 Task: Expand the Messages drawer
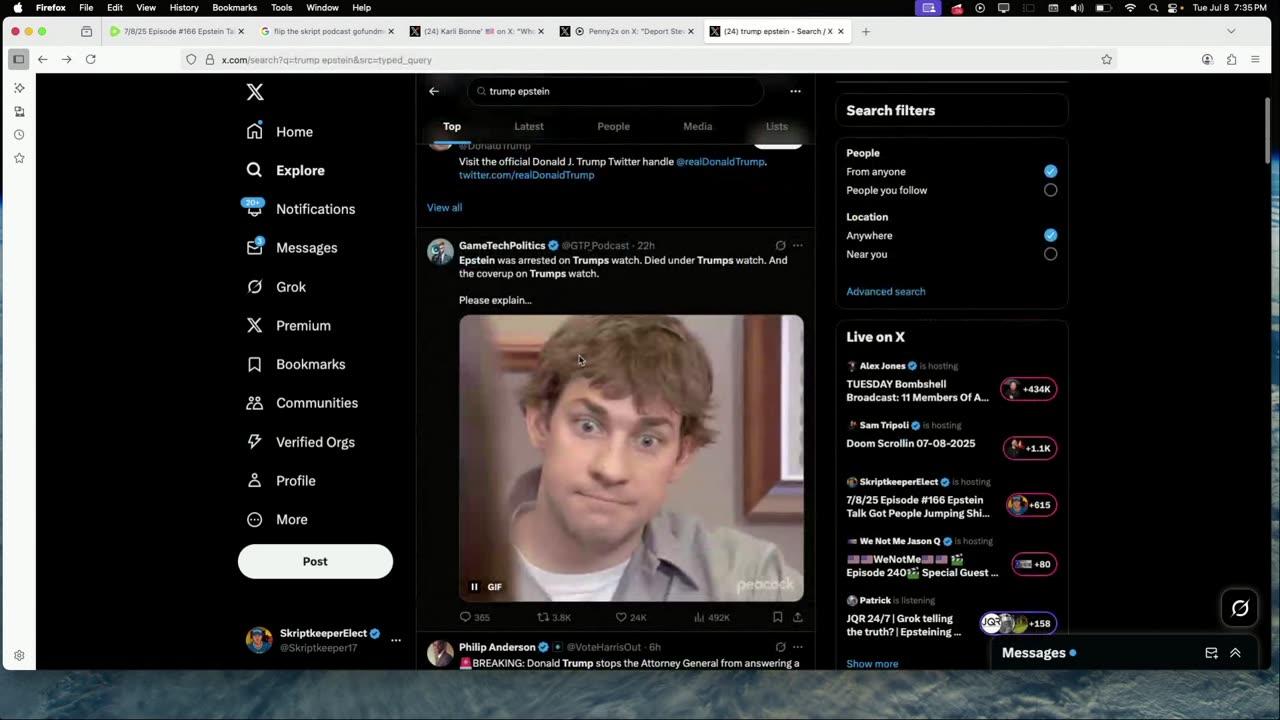1235,653
